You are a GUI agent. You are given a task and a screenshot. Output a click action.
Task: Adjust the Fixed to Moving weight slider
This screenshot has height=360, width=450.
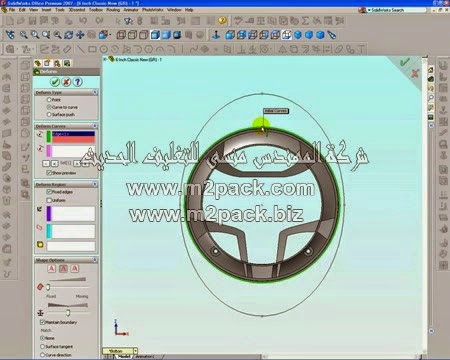click(x=48, y=287)
